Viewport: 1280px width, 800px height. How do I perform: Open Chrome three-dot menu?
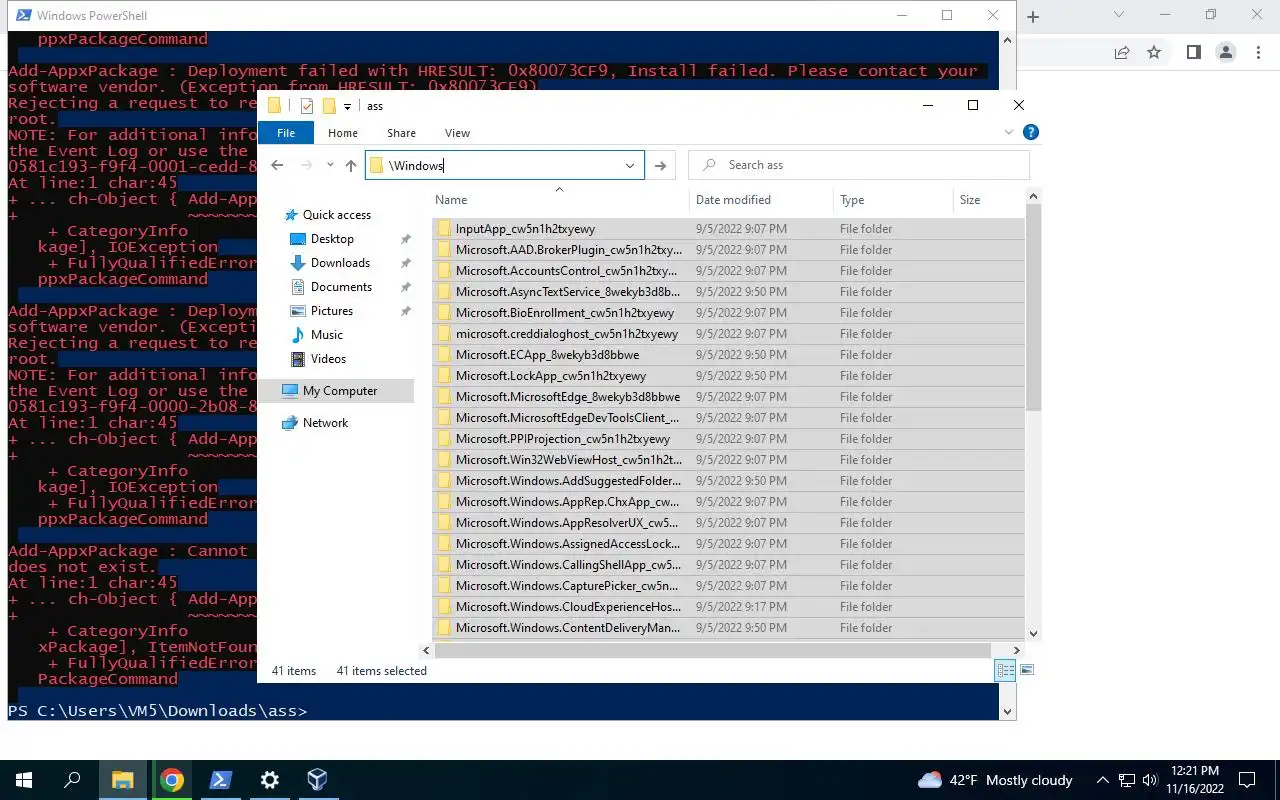point(1258,52)
